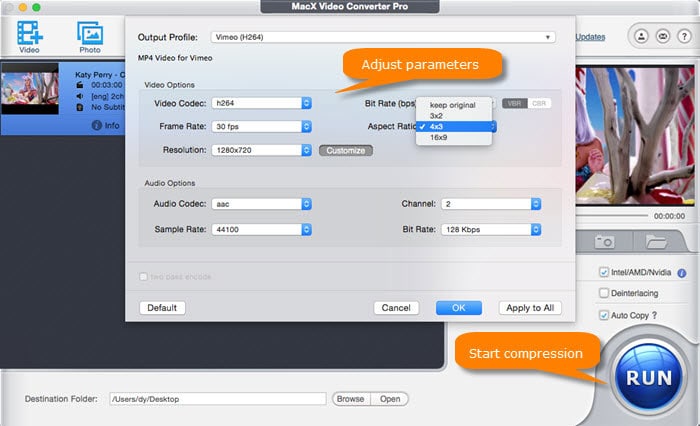Open the Photo slideshow tool

90,37
